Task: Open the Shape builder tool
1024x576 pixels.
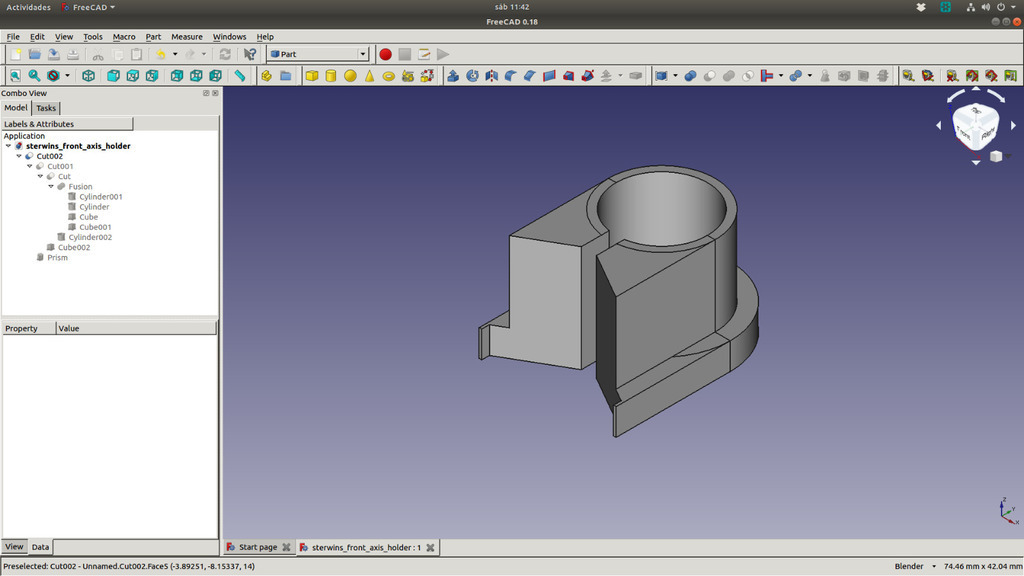Action: [427, 76]
